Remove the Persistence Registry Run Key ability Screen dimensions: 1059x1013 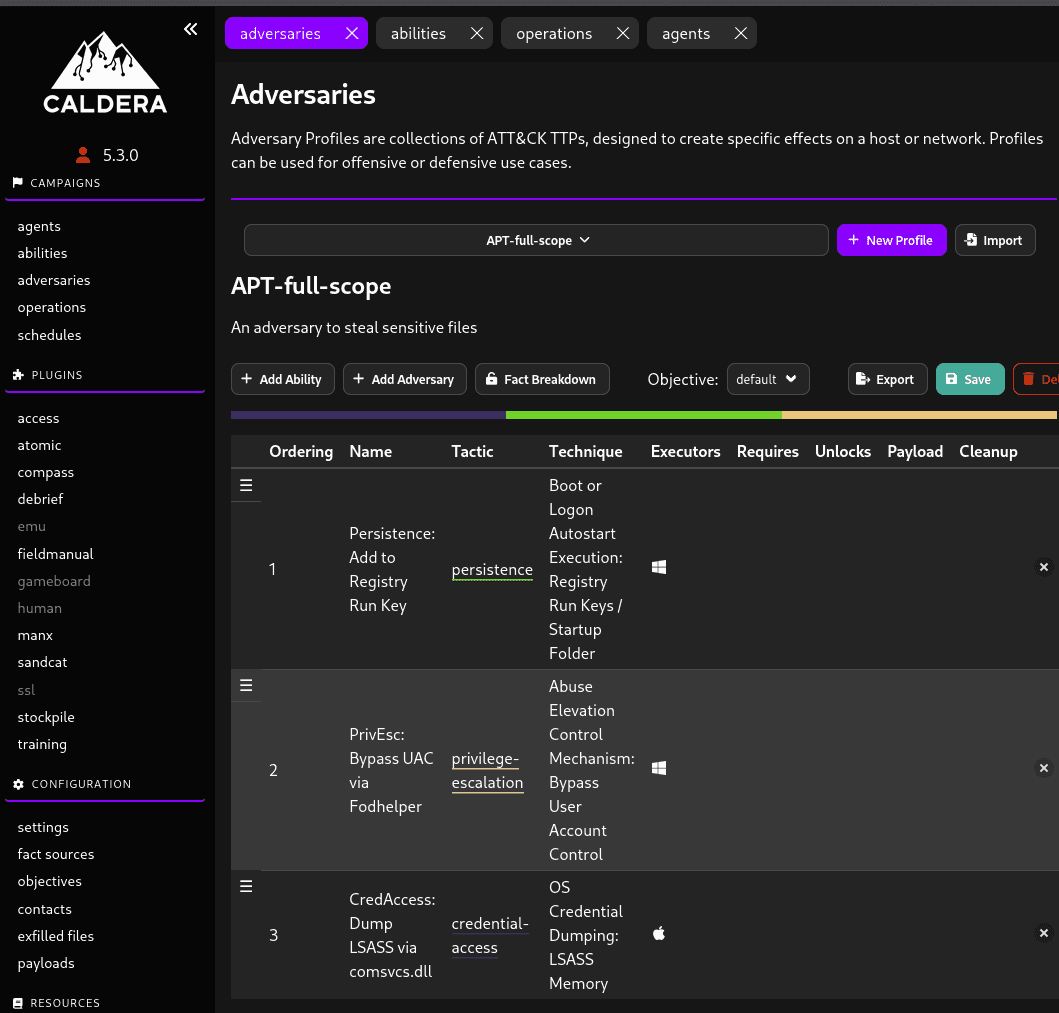[x=1043, y=567]
